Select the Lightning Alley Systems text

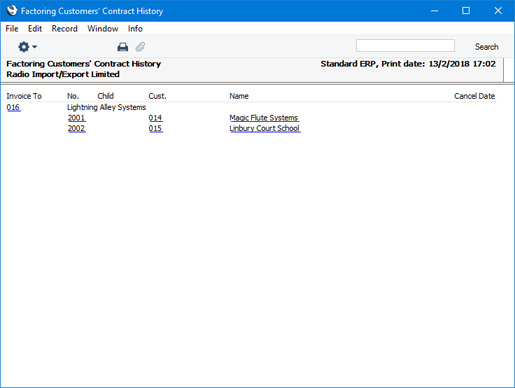point(107,107)
